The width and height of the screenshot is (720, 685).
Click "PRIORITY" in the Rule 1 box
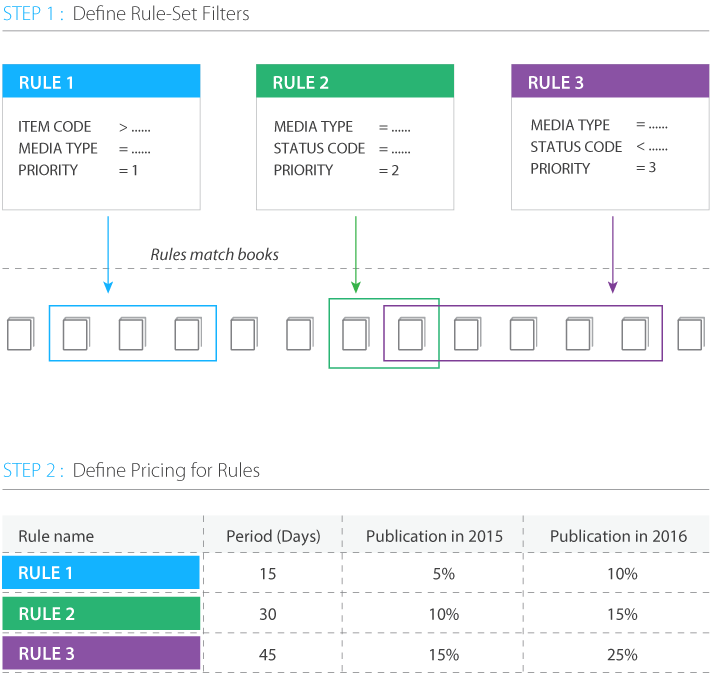point(48,170)
